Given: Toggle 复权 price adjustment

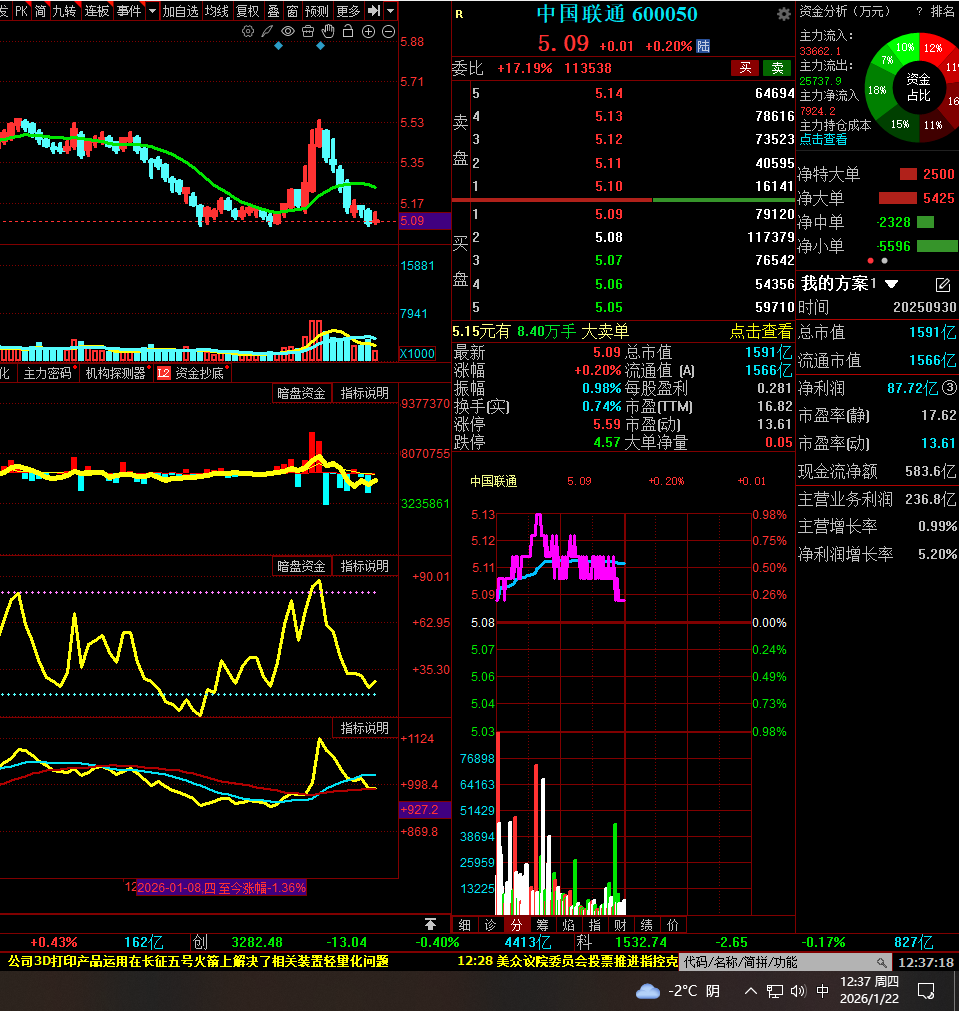Looking at the screenshot, I should coord(248,11).
